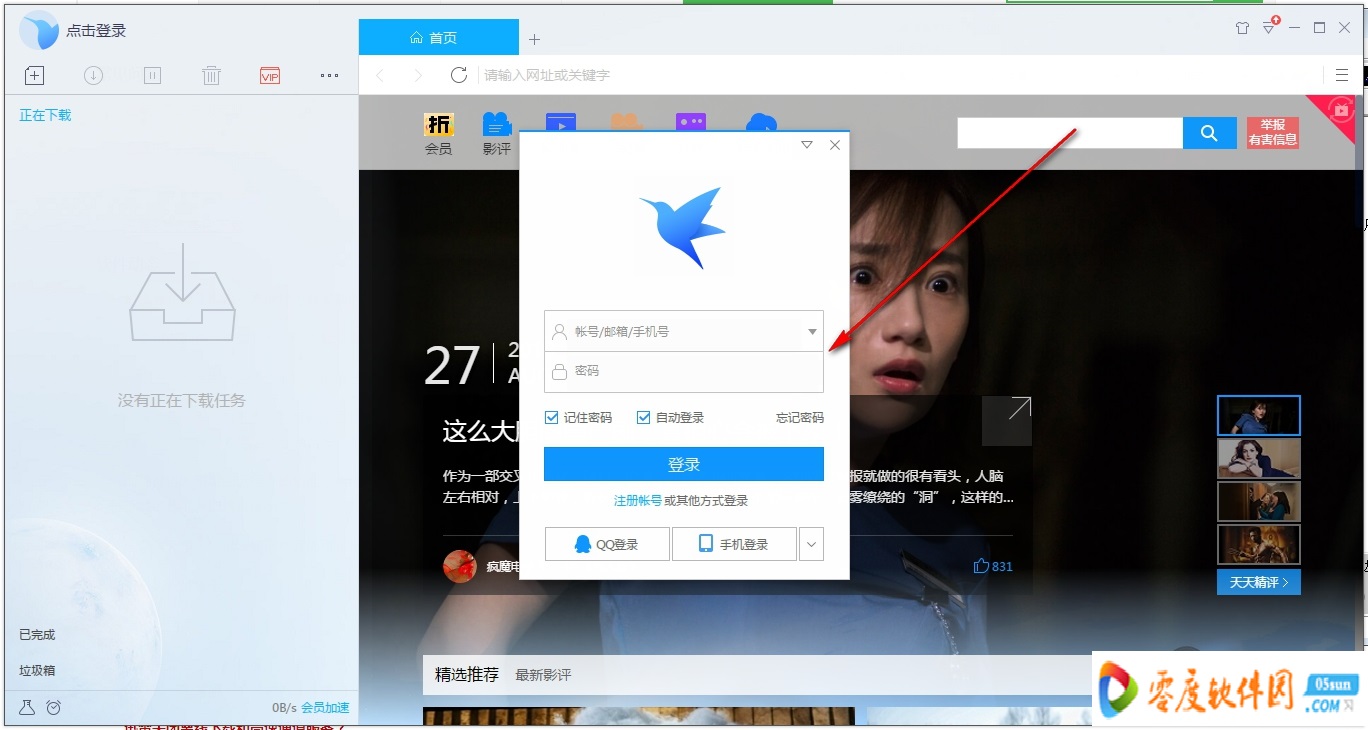Start download with the down-arrow circle icon
This screenshot has height=730, width=1368.
[93, 75]
